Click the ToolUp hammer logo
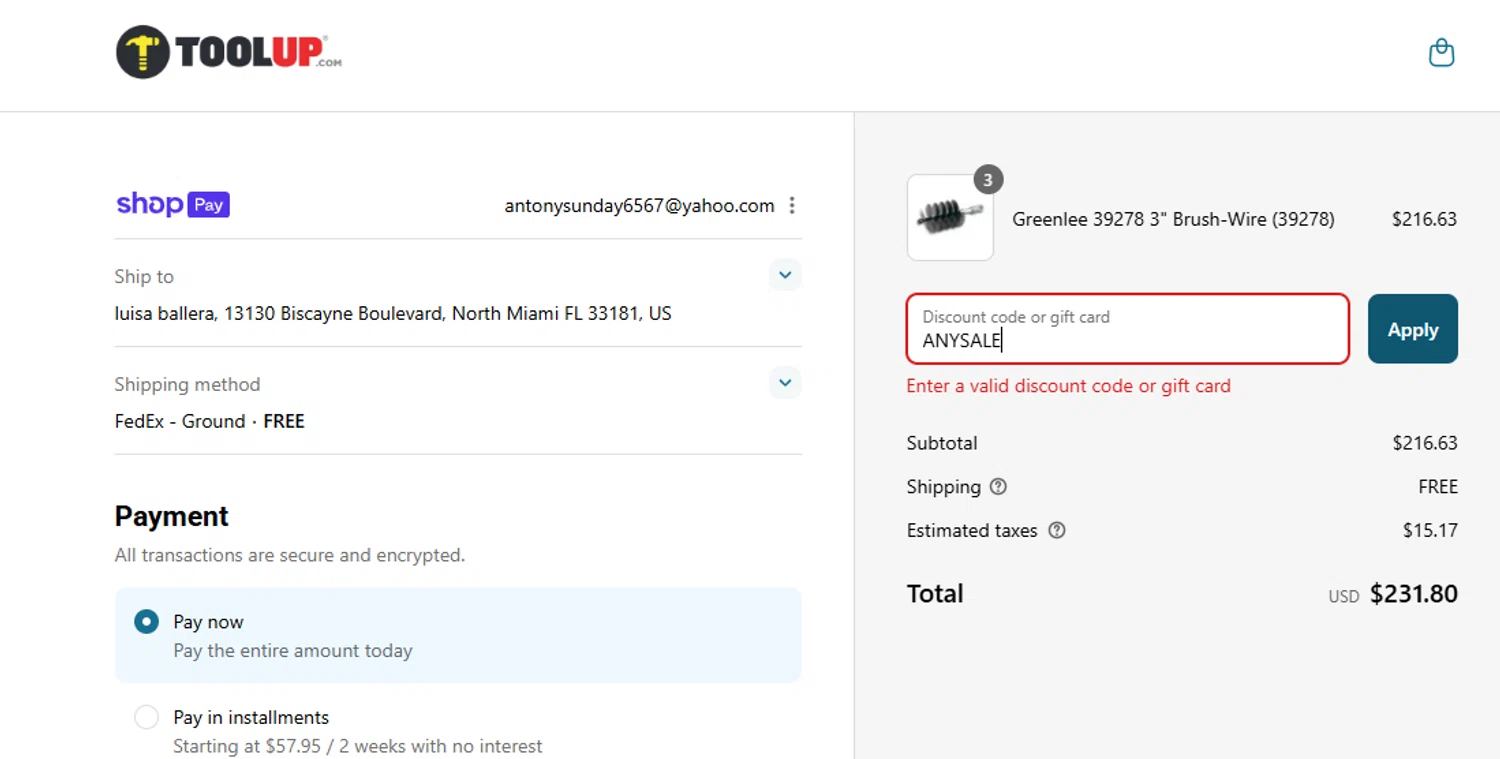This screenshot has width=1500, height=759. point(142,52)
